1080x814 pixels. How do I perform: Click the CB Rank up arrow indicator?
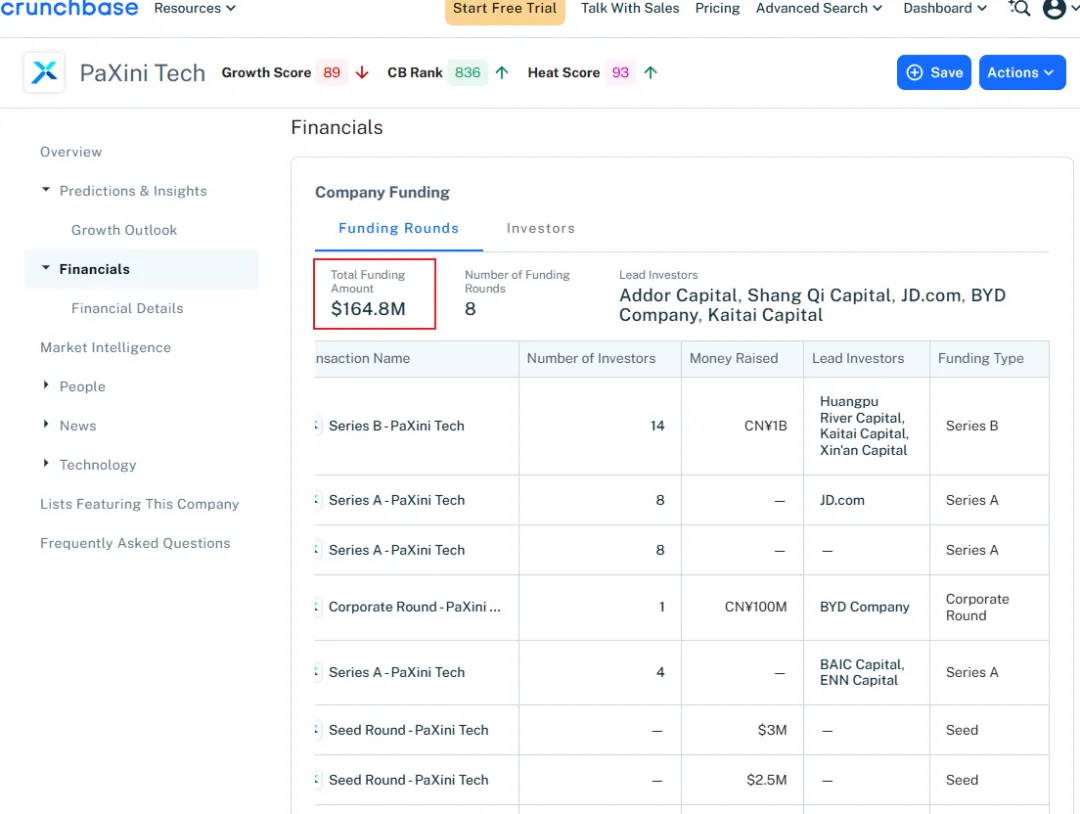(x=502, y=73)
